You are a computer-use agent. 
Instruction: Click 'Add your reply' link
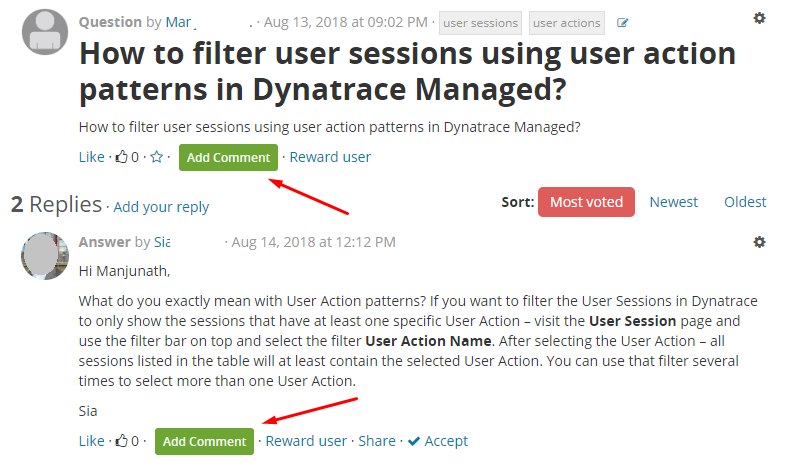161,207
